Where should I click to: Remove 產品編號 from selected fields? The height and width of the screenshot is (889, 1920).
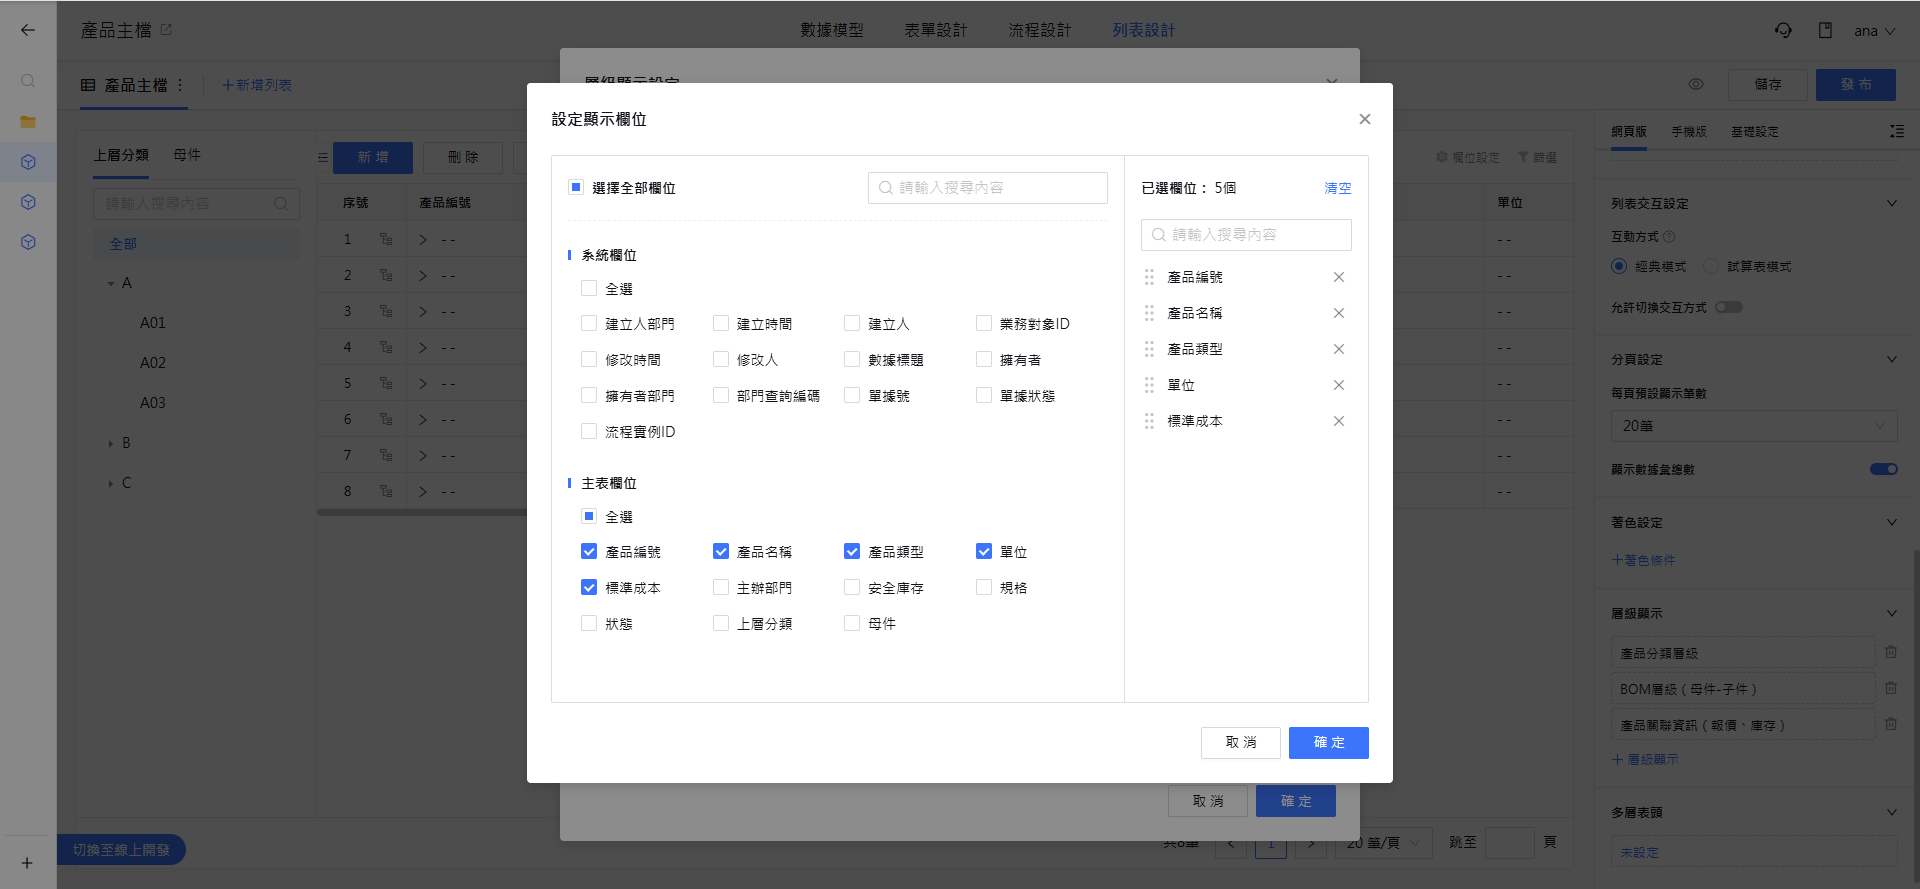coord(1338,277)
